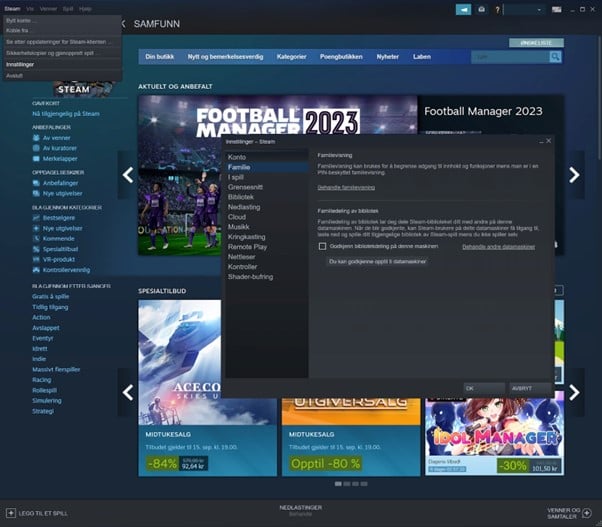602x527 pixels.
Task: Show previous featured game arrow
Action: pyautogui.click(x=128, y=175)
